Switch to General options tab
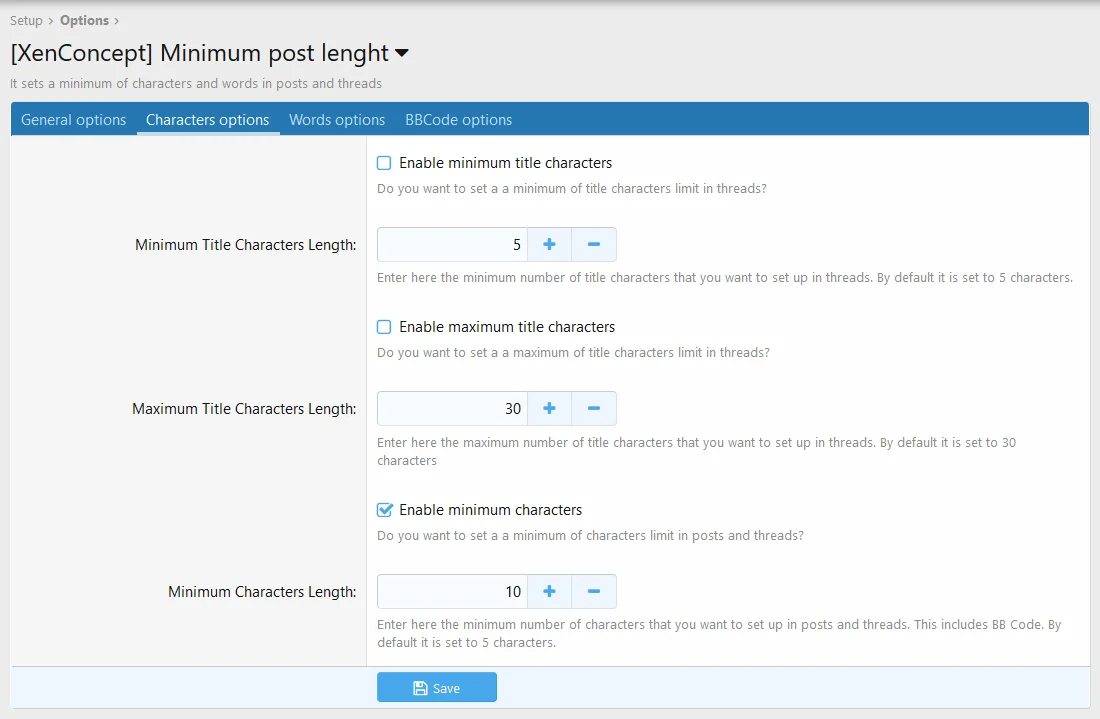The width and height of the screenshot is (1100, 719). (x=74, y=120)
